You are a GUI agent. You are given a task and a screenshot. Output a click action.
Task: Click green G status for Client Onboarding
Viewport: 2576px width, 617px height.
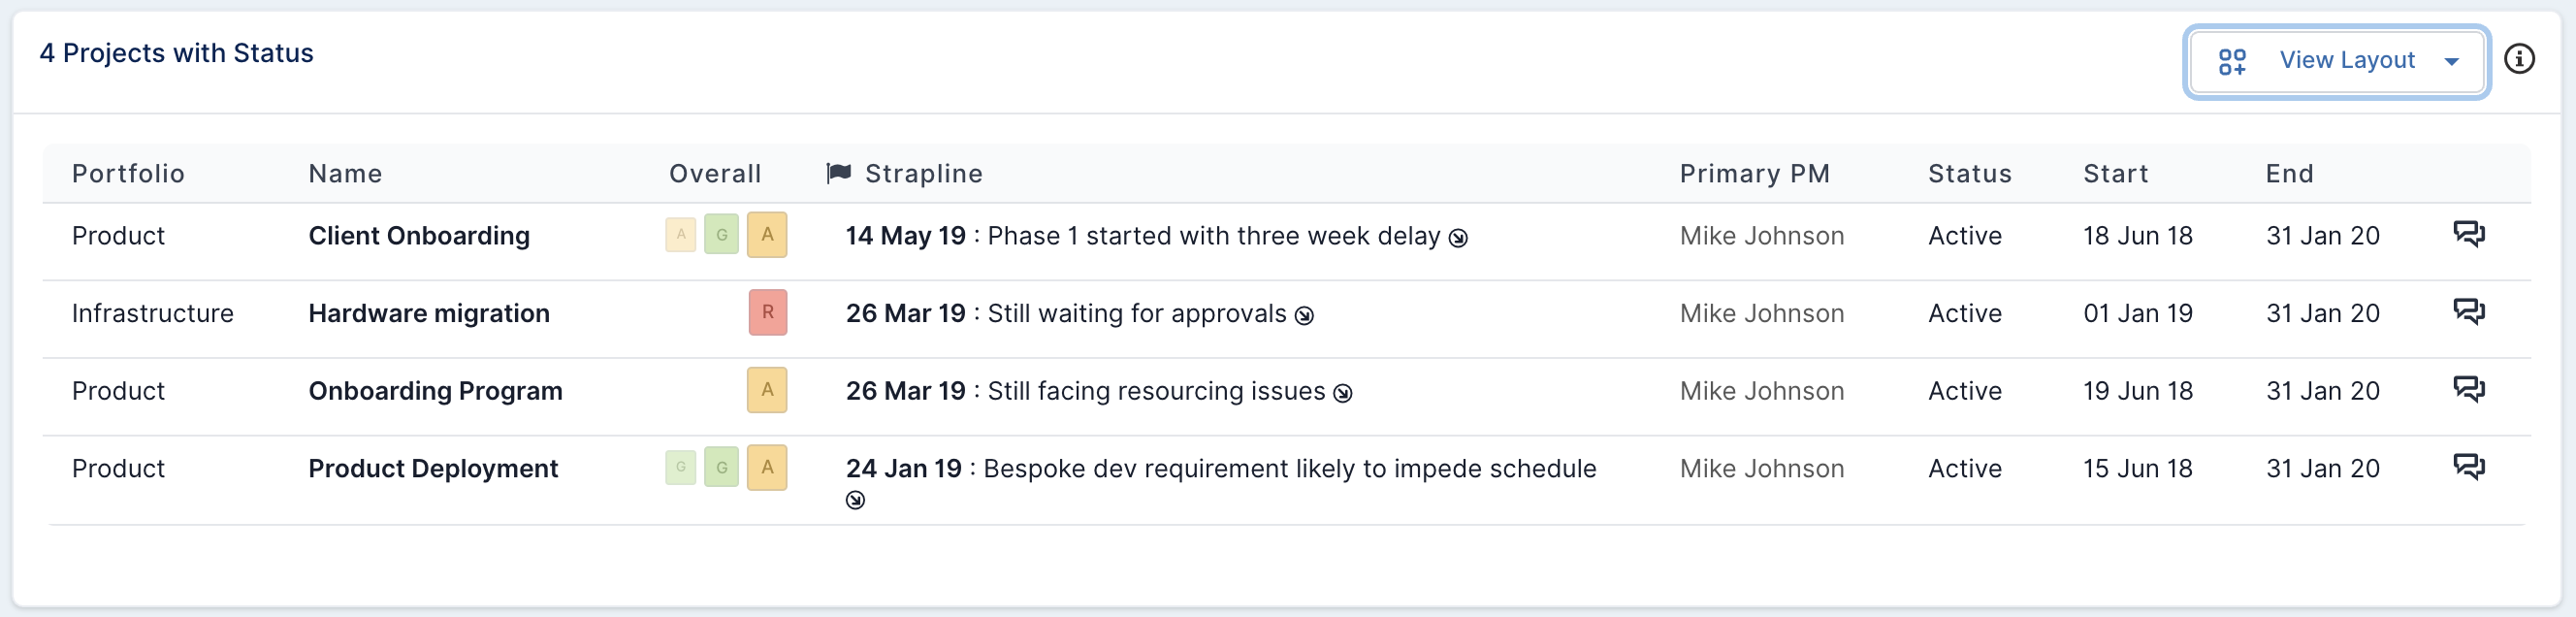(721, 235)
